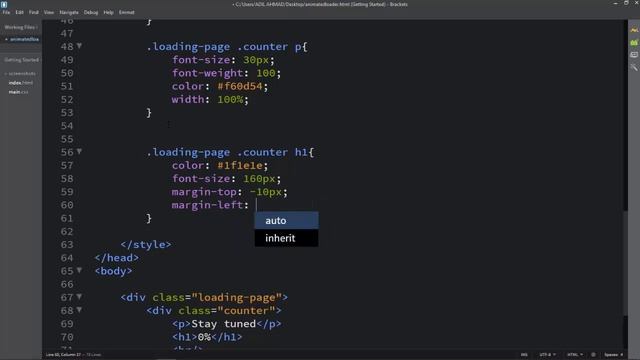
Task: Click the 'font-weight' property on line 50
Action: click(207, 73)
